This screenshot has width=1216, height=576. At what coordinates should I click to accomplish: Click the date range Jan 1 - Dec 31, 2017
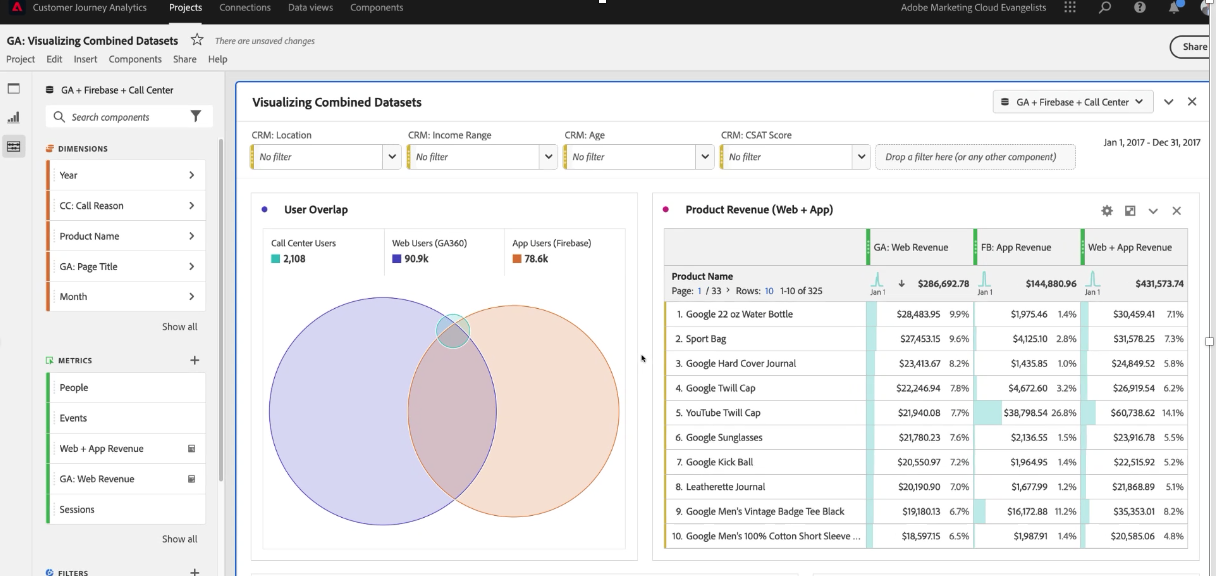point(1152,143)
